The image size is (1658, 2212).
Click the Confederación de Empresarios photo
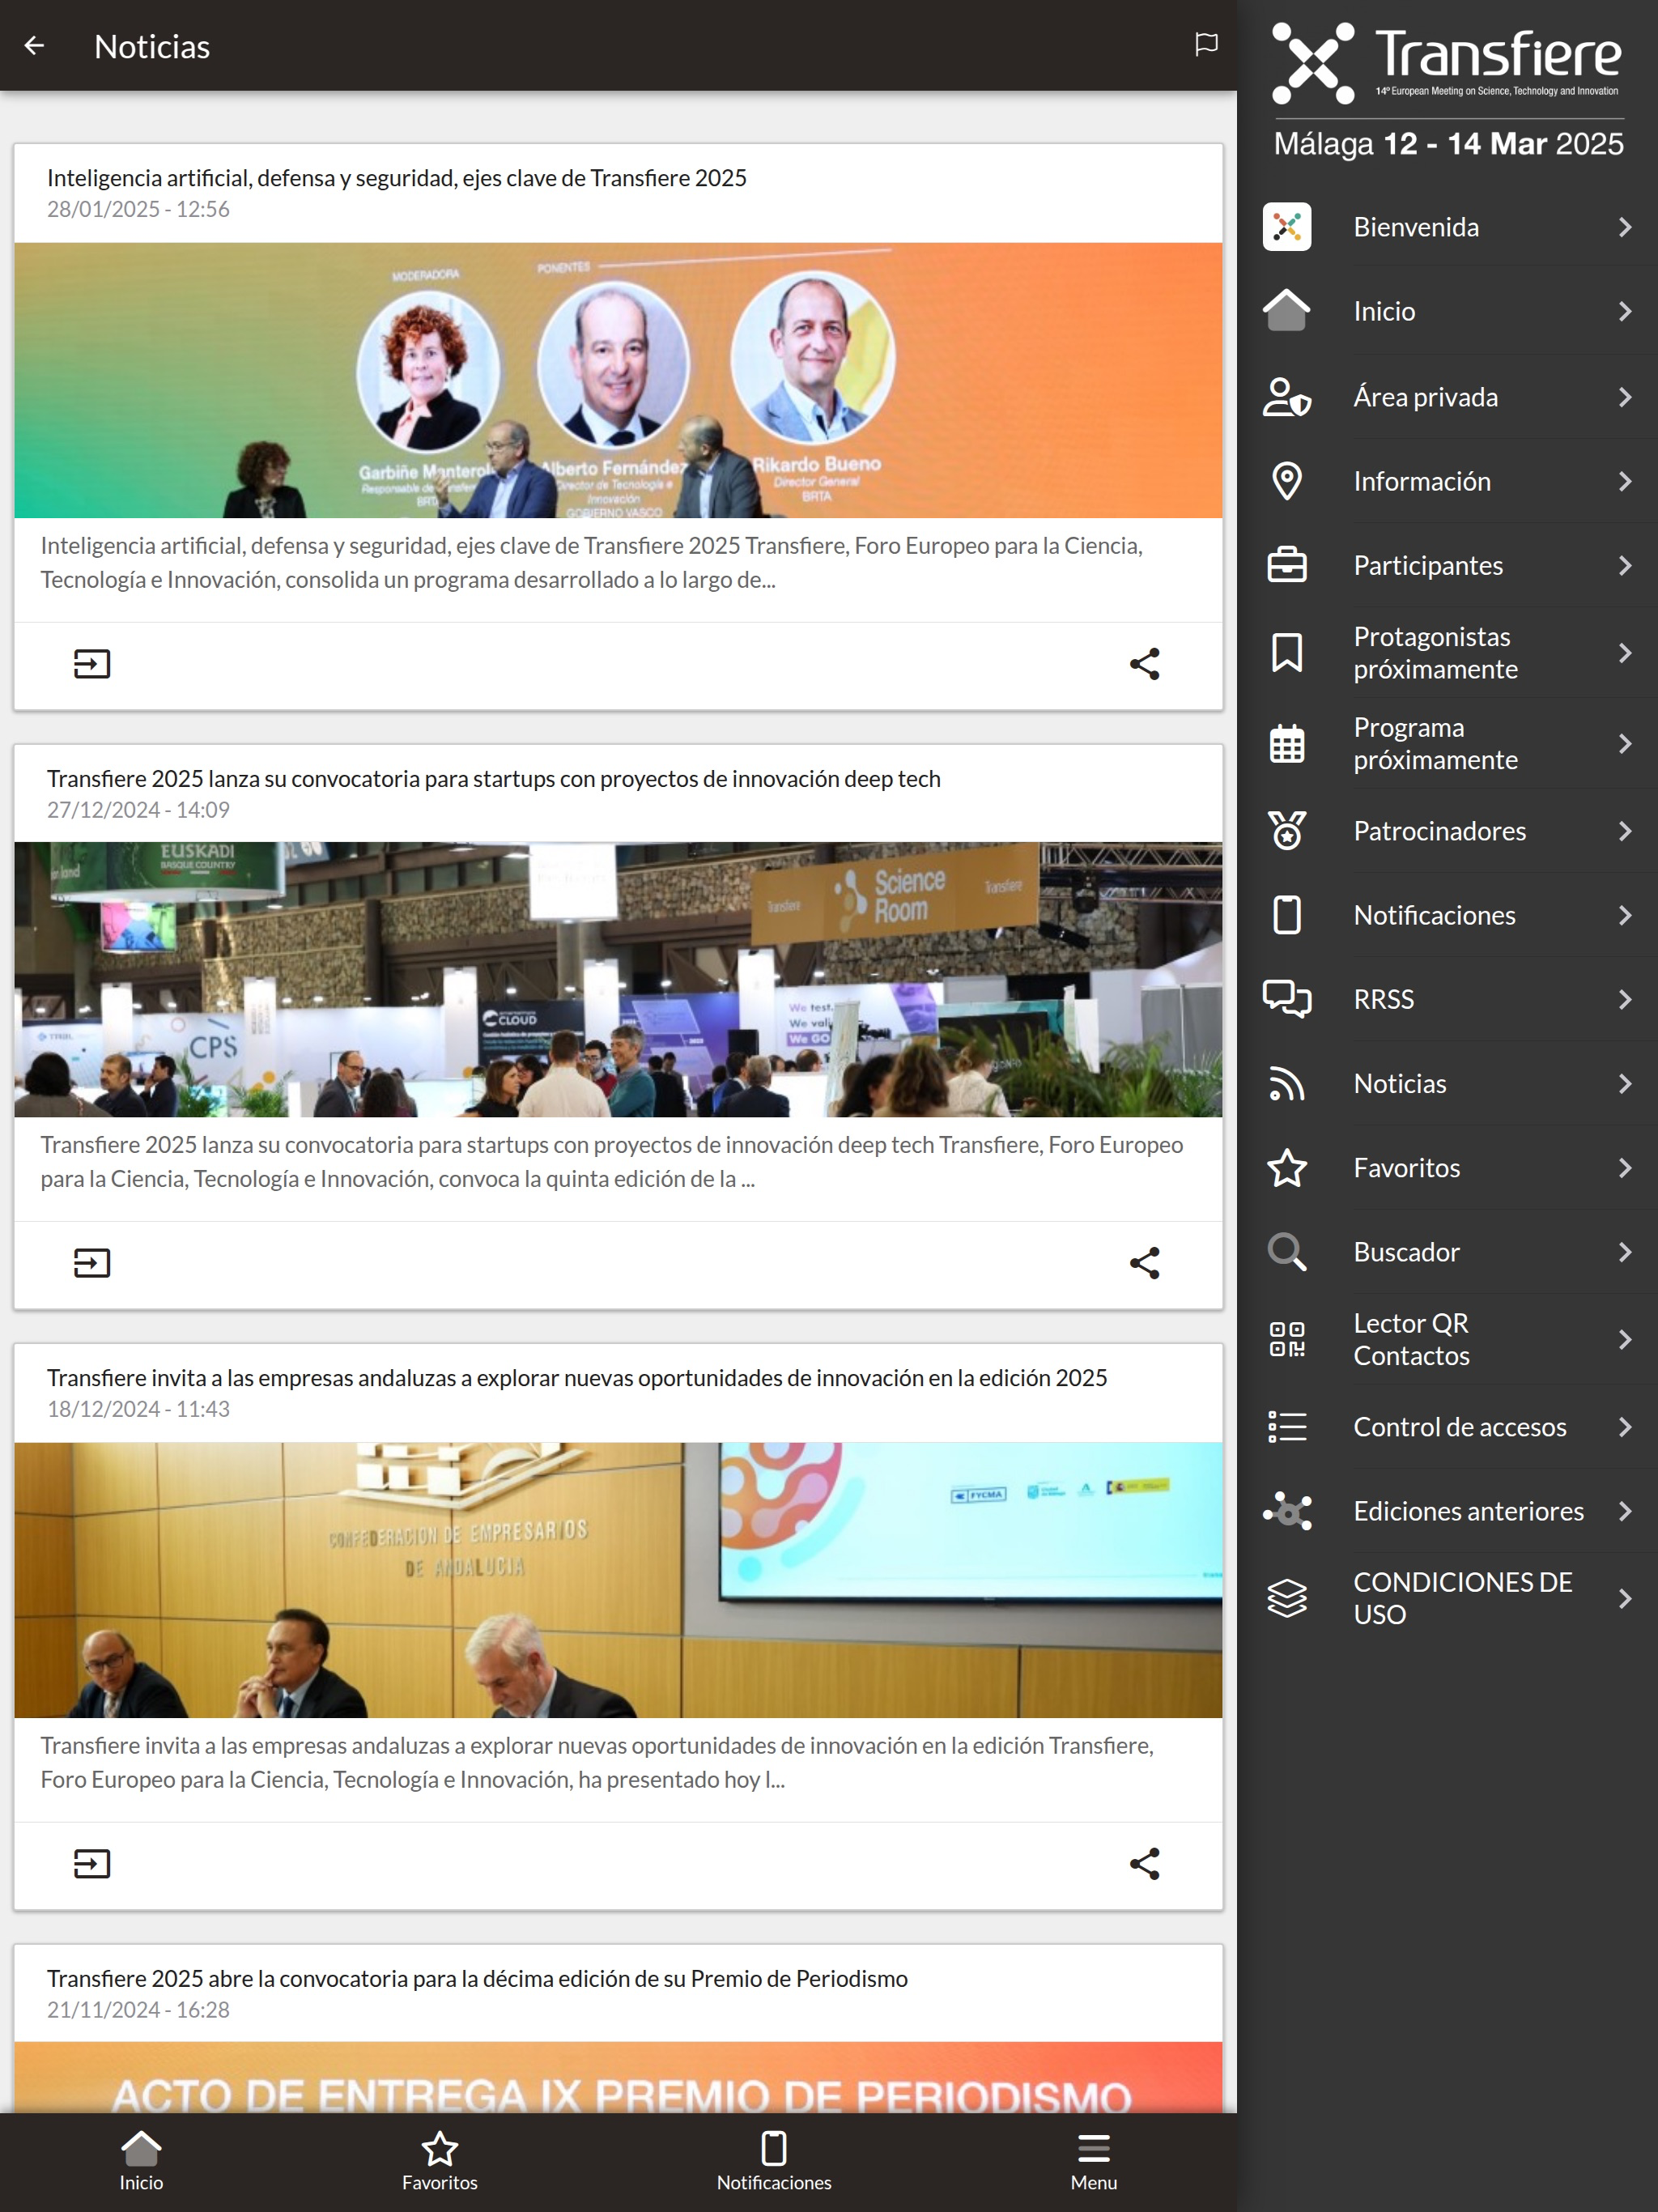[618, 1580]
